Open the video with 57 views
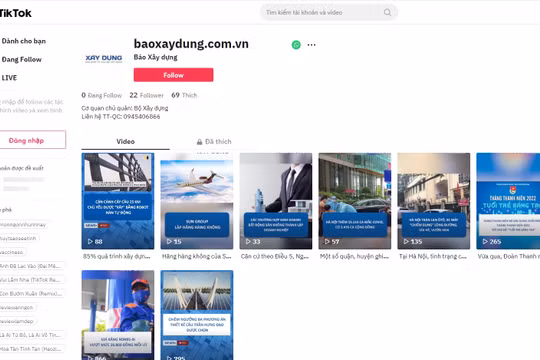The width and height of the screenshot is (540, 360). 355,201
